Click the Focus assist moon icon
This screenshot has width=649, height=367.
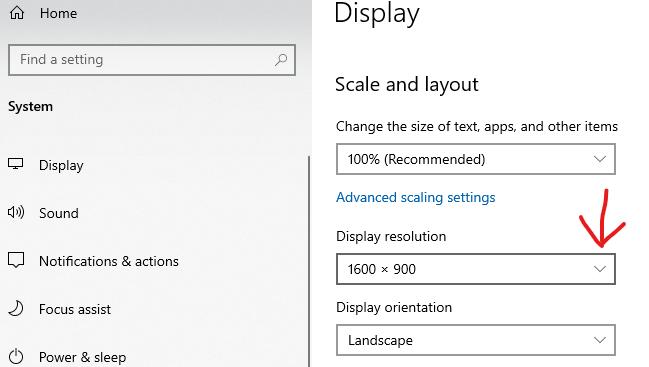16,309
